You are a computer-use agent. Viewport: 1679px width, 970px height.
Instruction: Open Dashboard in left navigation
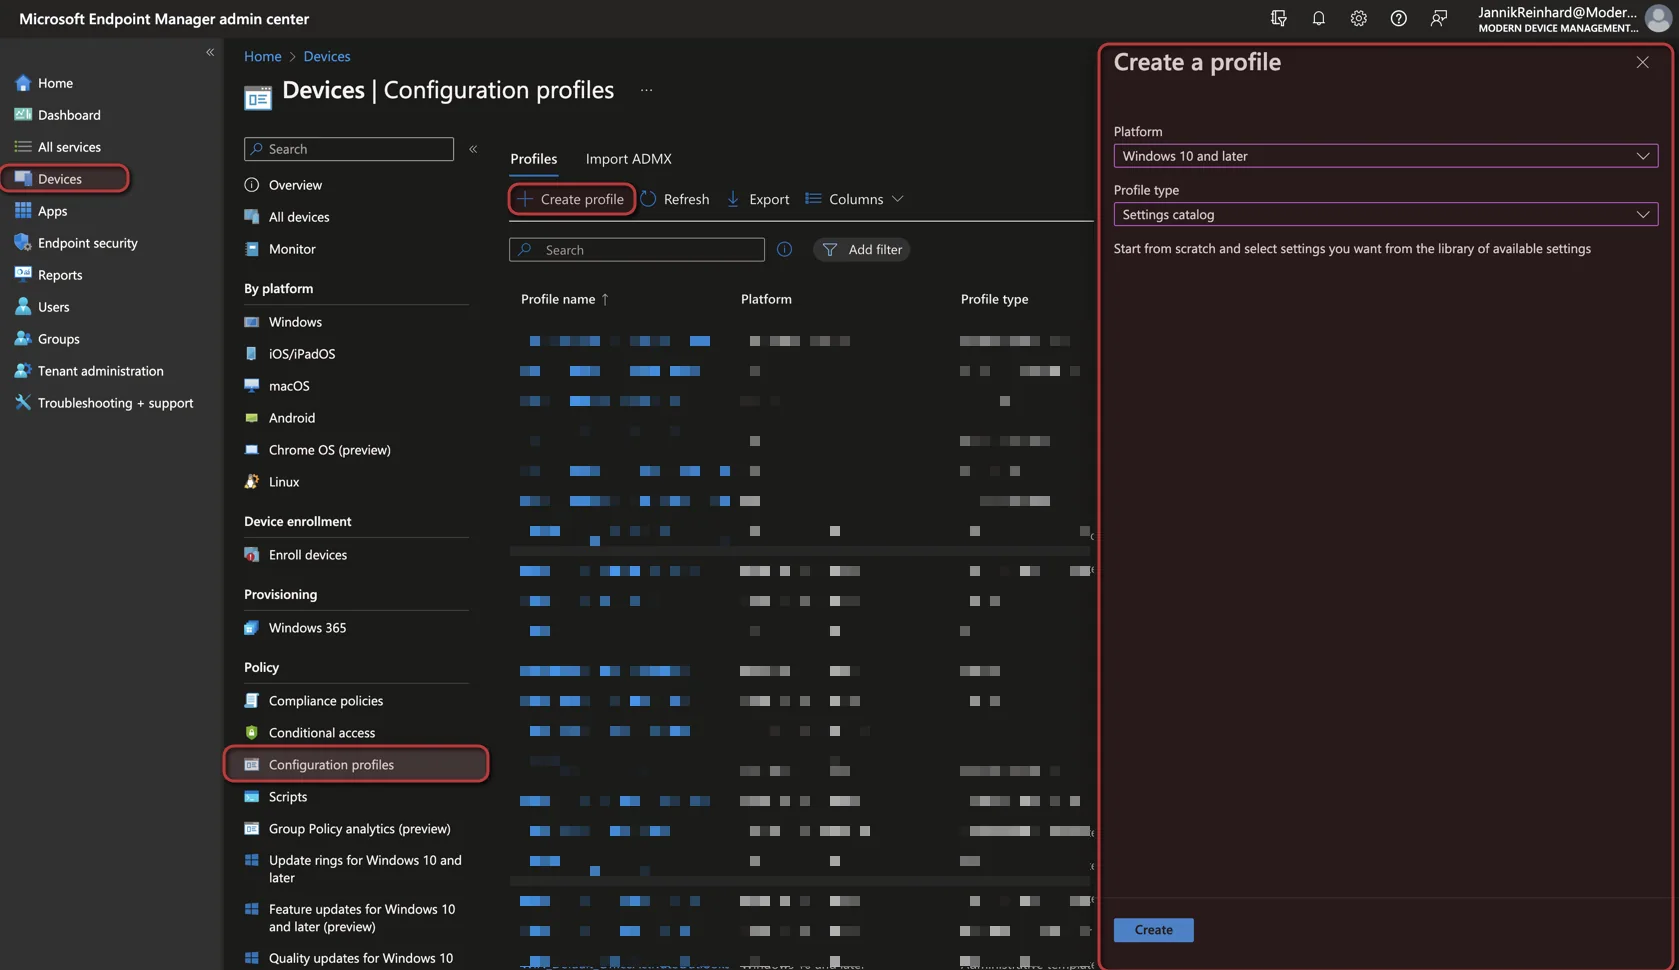click(69, 115)
